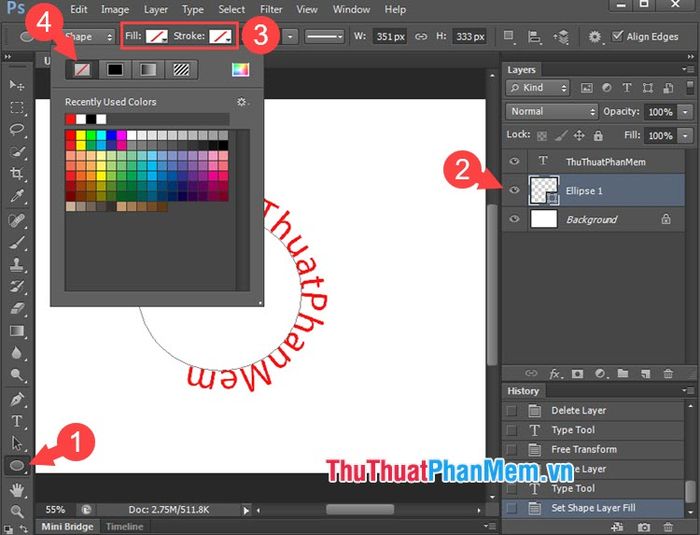Add layer style with fx button

[555, 374]
